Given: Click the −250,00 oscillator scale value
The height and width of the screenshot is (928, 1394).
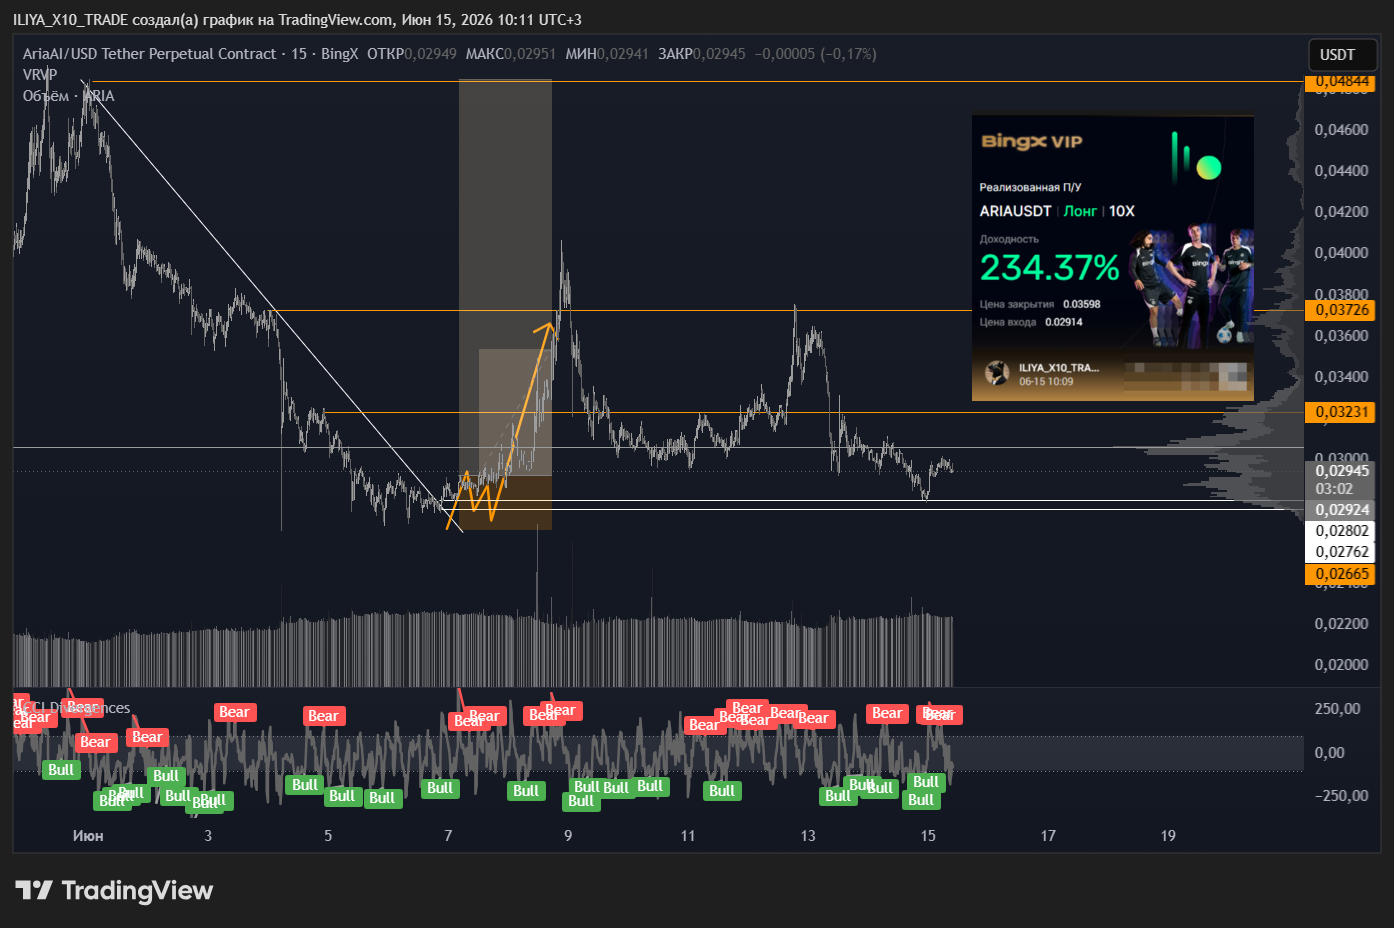Looking at the screenshot, I should pos(1341,796).
